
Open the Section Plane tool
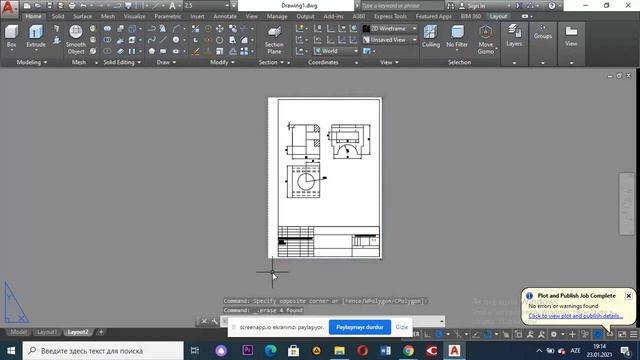pyautogui.click(x=274, y=40)
